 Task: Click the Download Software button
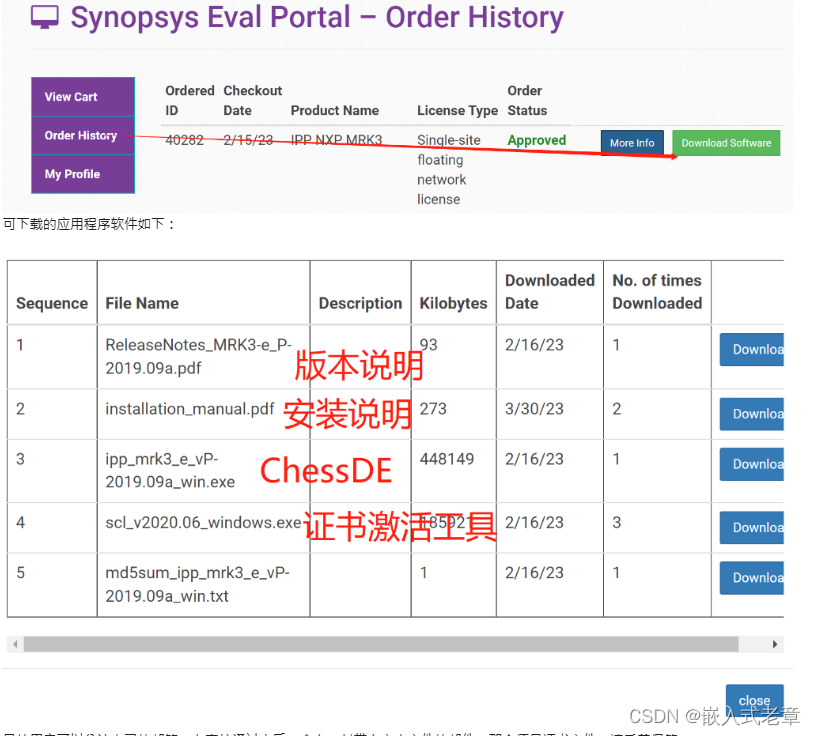pyautogui.click(x=726, y=143)
